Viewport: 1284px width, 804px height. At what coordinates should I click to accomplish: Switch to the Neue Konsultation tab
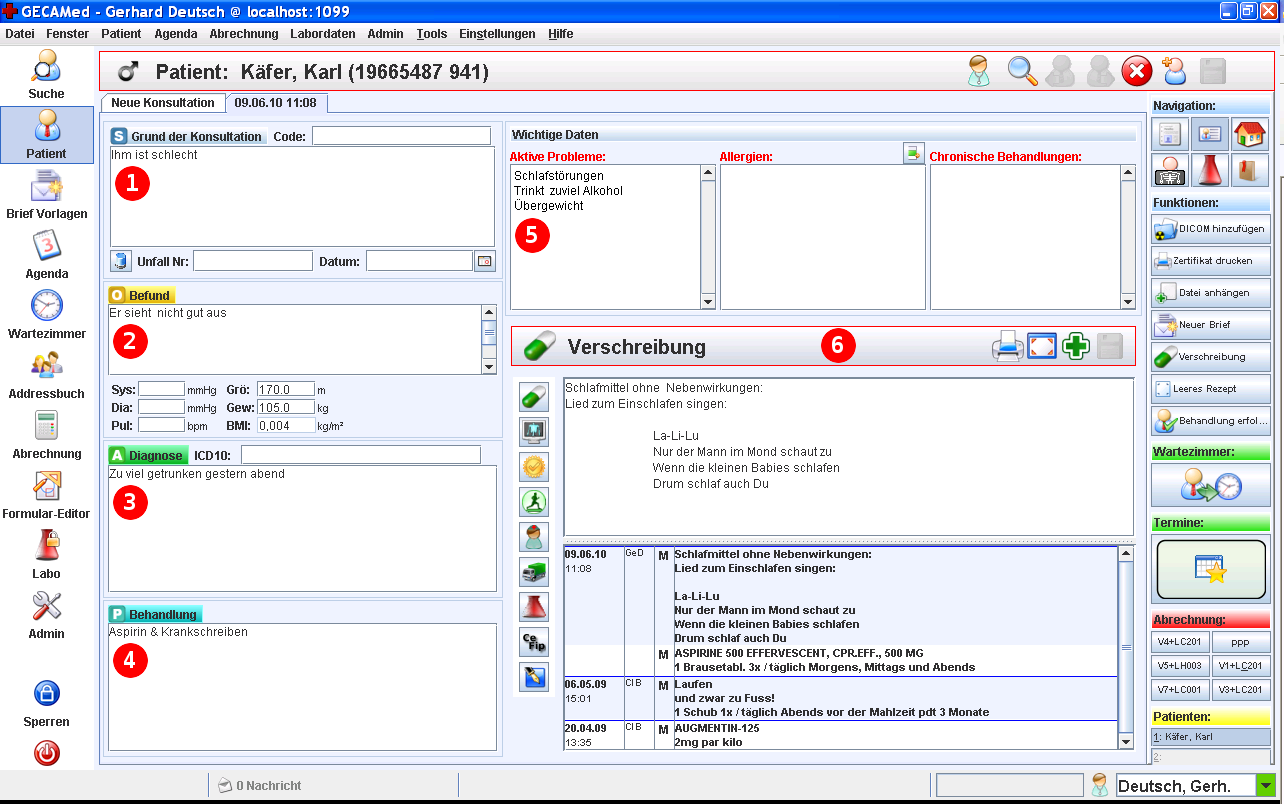coord(162,103)
